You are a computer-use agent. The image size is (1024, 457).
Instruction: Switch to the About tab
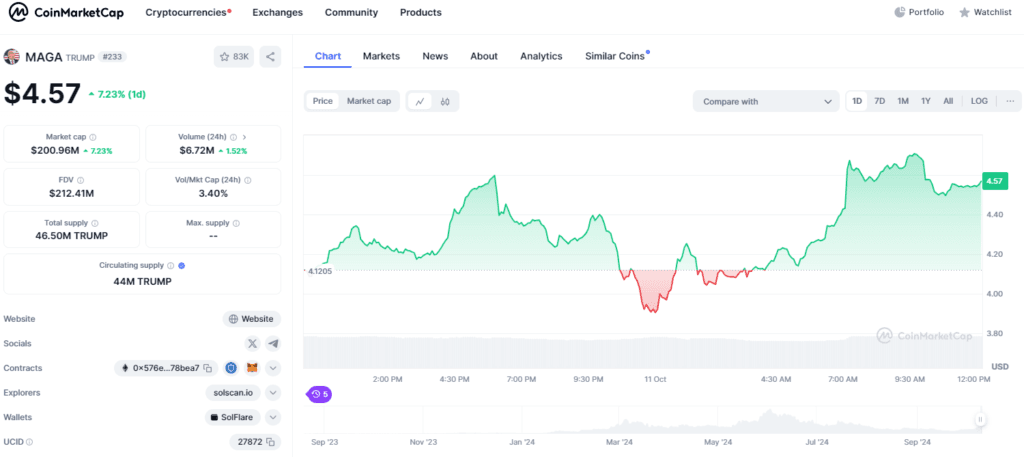tap(484, 56)
